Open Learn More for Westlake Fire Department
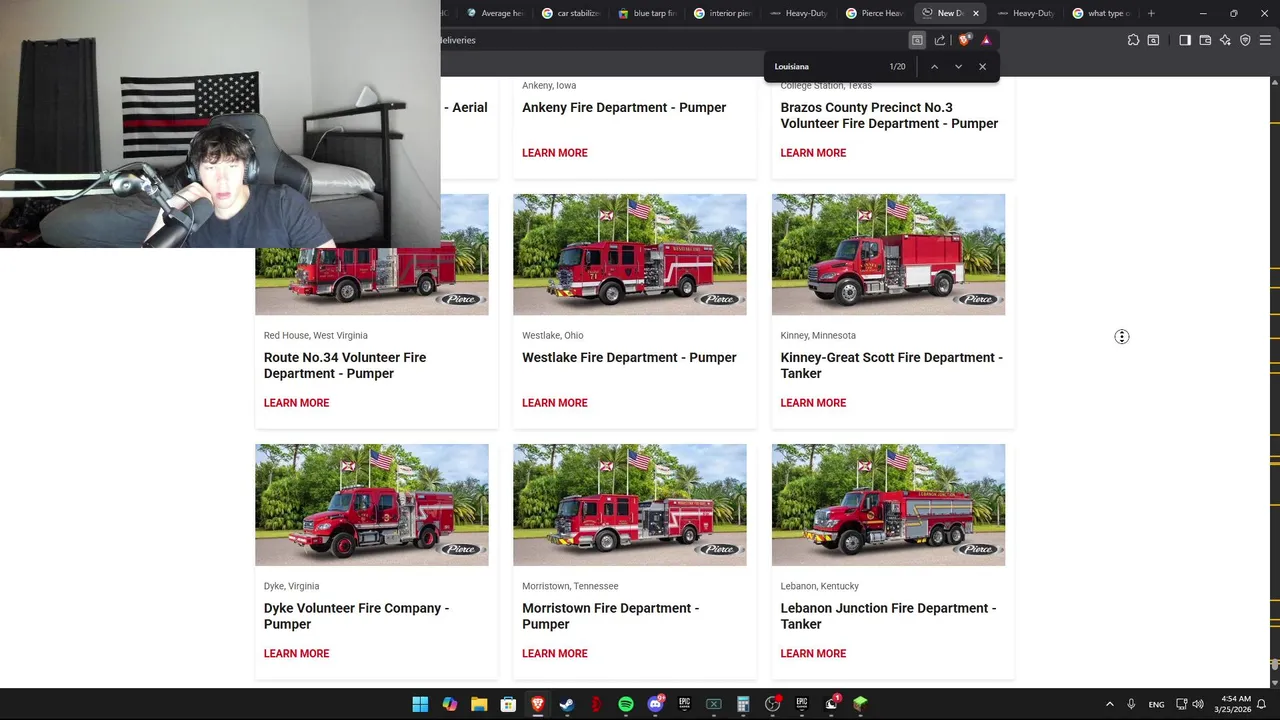This screenshot has width=1280, height=720. pyautogui.click(x=555, y=403)
